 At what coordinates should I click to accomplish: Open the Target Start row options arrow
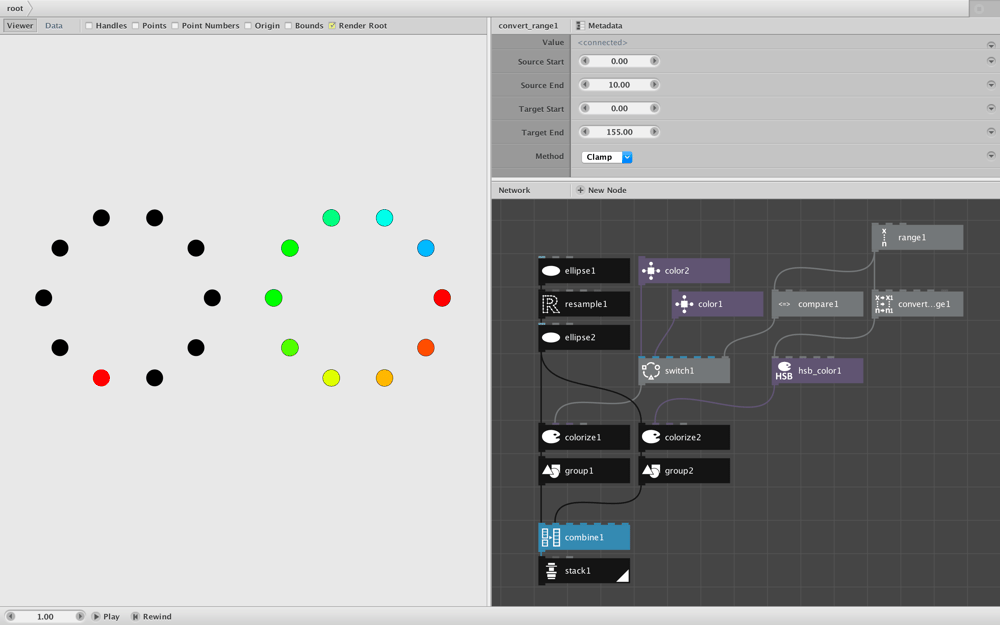[991, 108]
